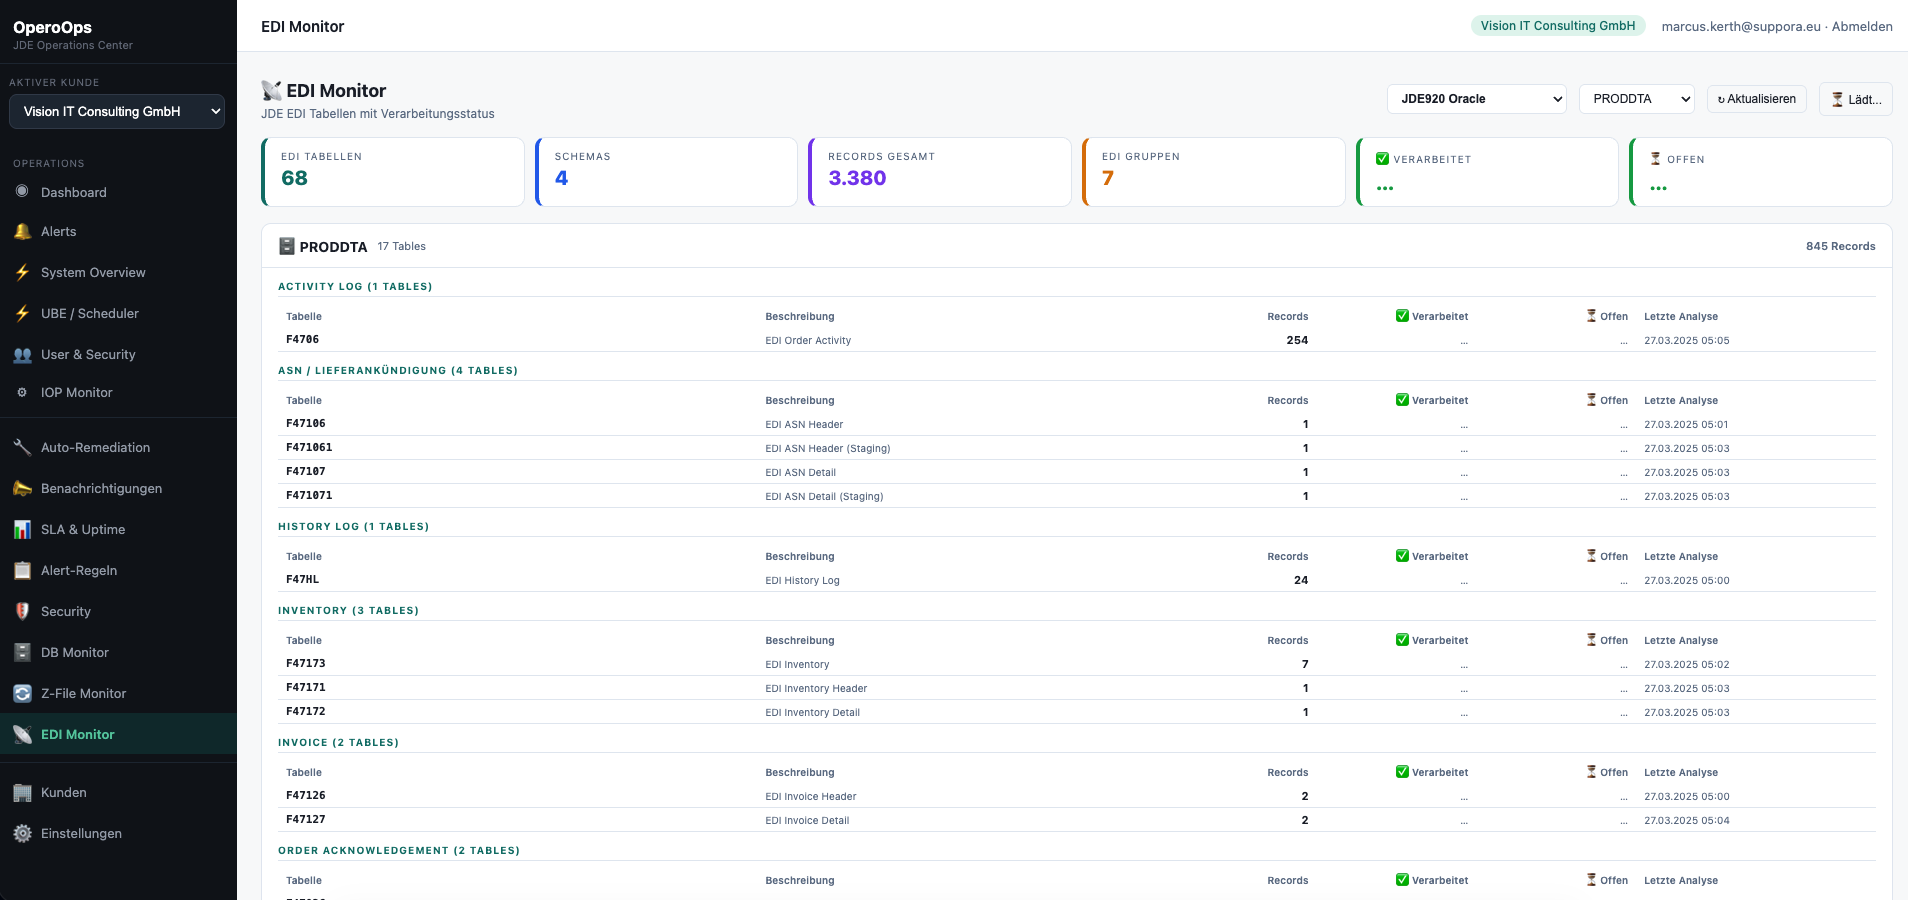The image size is (1908, 900).
Task: Click the Z-File Monitor sync icon
Action: [22, 694]
